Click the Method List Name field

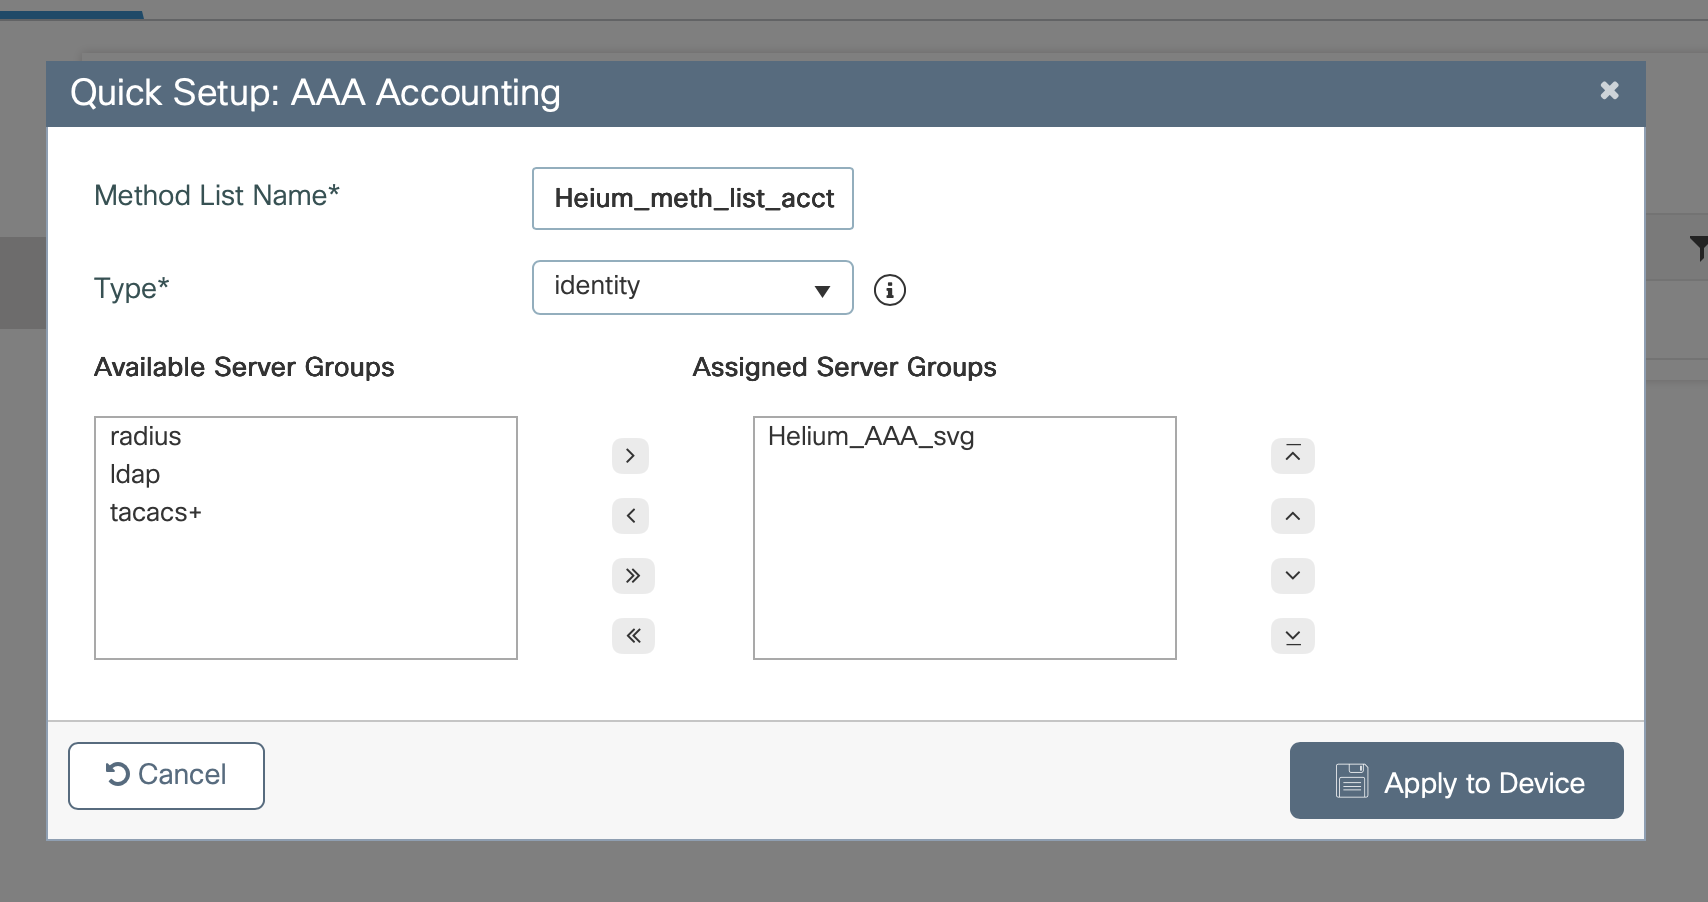(x=692, y=198)
